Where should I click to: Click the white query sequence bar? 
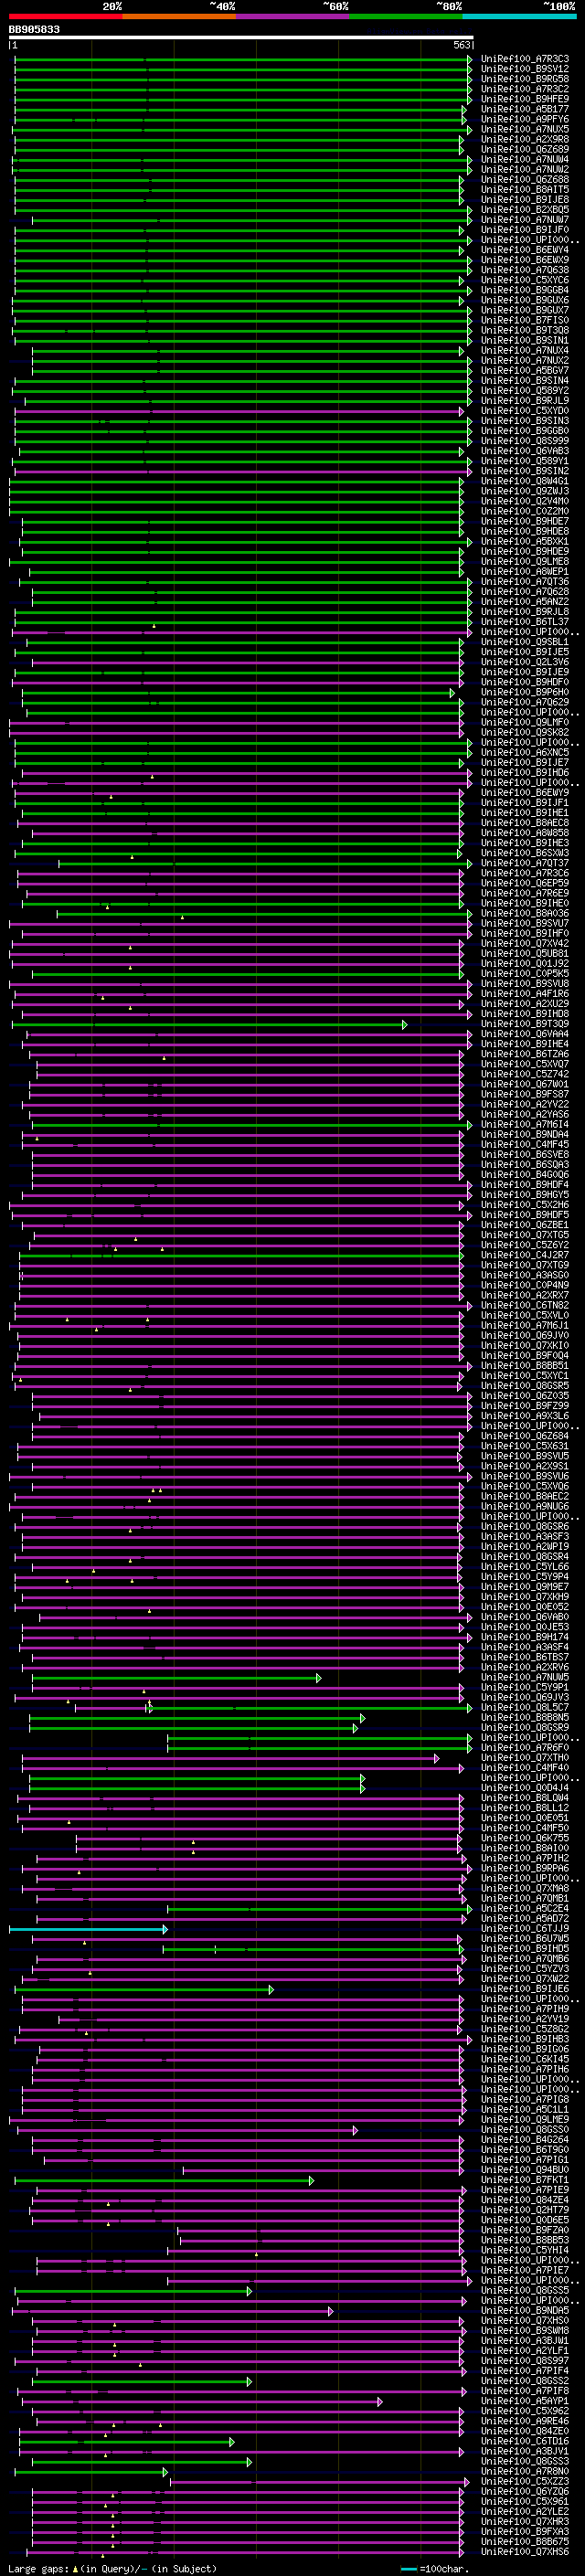[x=241, y=38]
